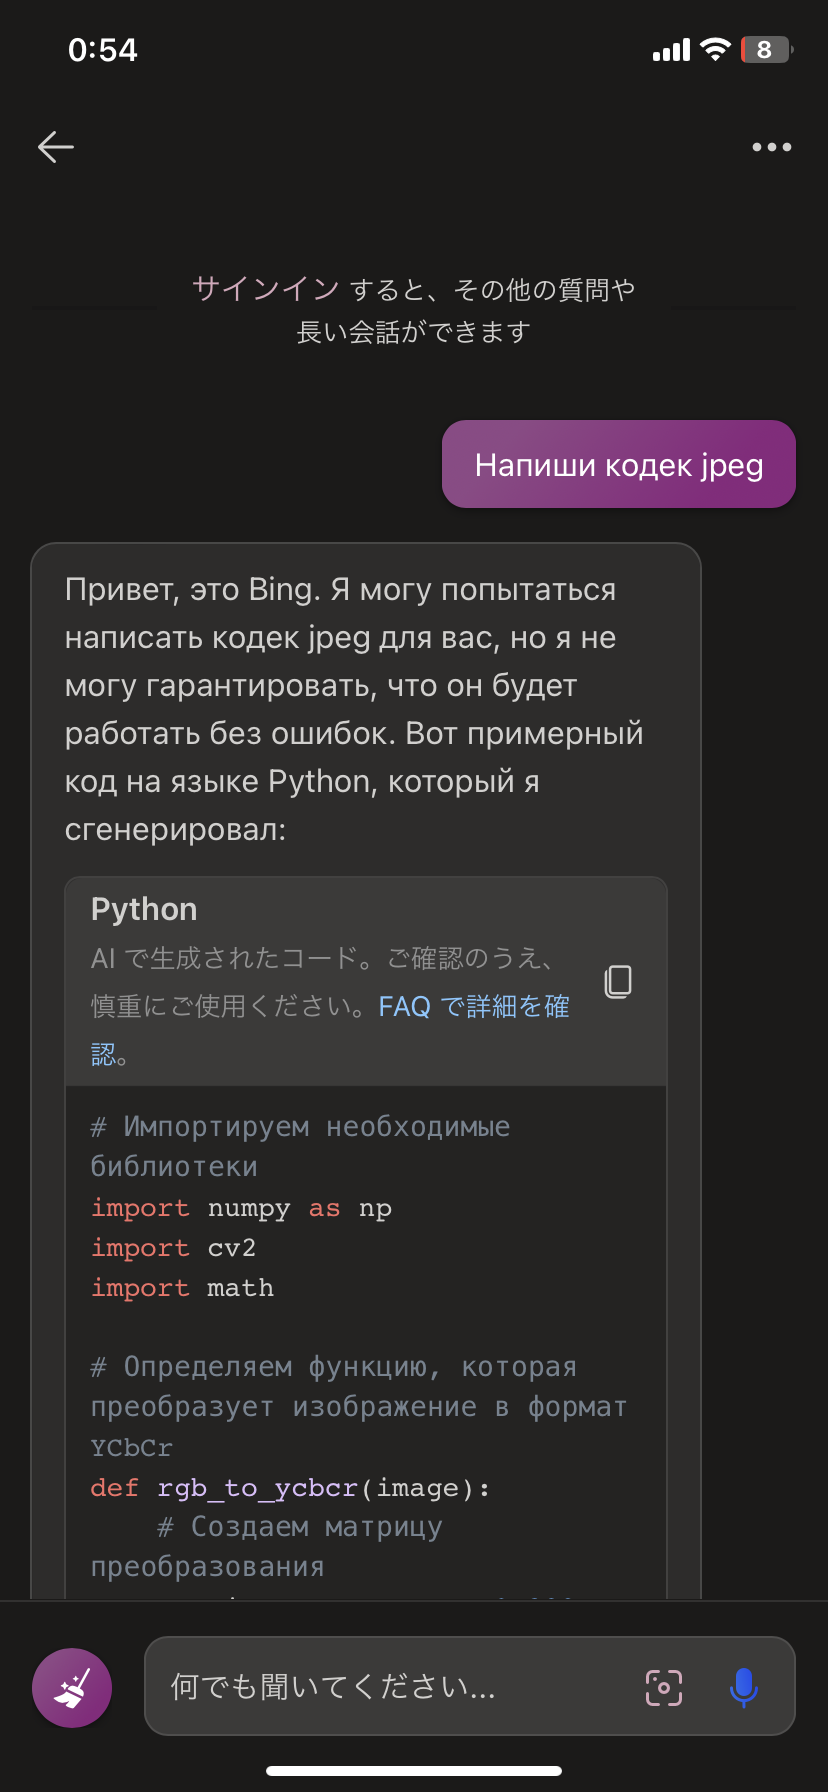The image size is (828, 1792).
Task: Tap the 0:54 clock in status bar
Action: pos(103,50)
